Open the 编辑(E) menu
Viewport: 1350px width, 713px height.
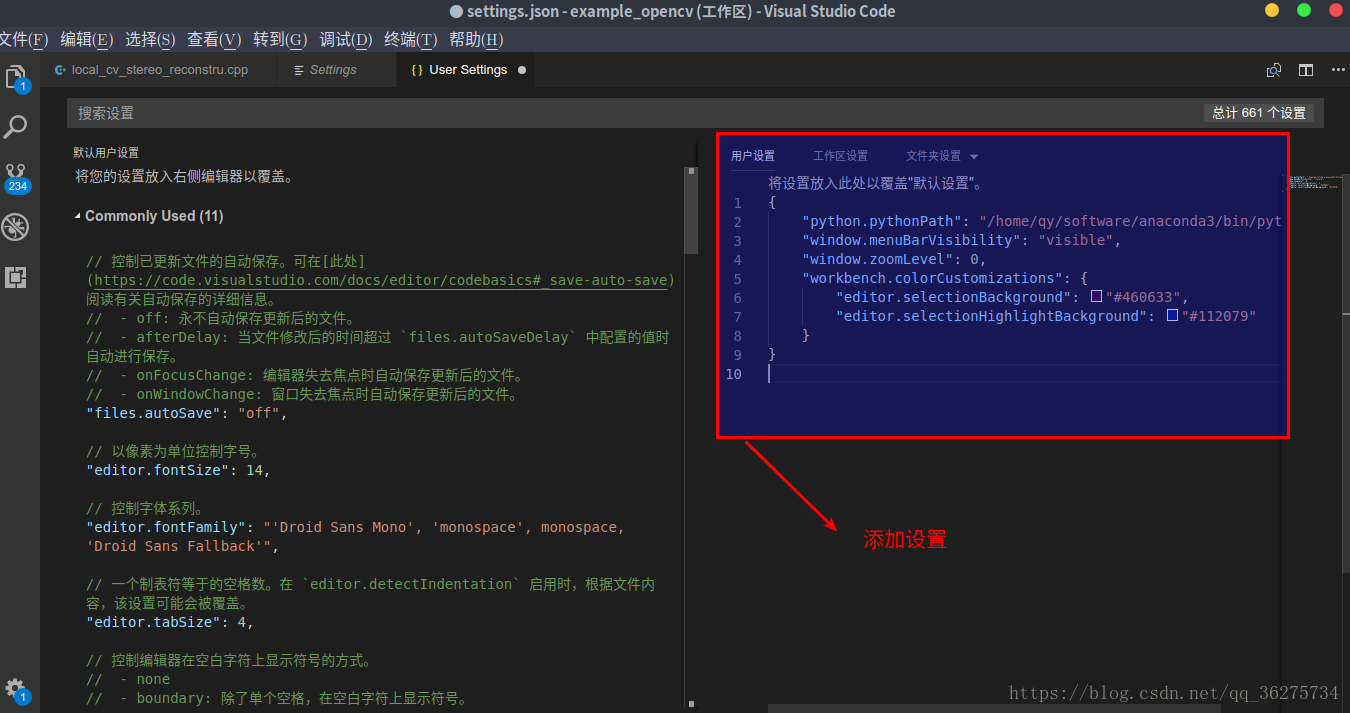pyautogui.click(x=86, y=40)
